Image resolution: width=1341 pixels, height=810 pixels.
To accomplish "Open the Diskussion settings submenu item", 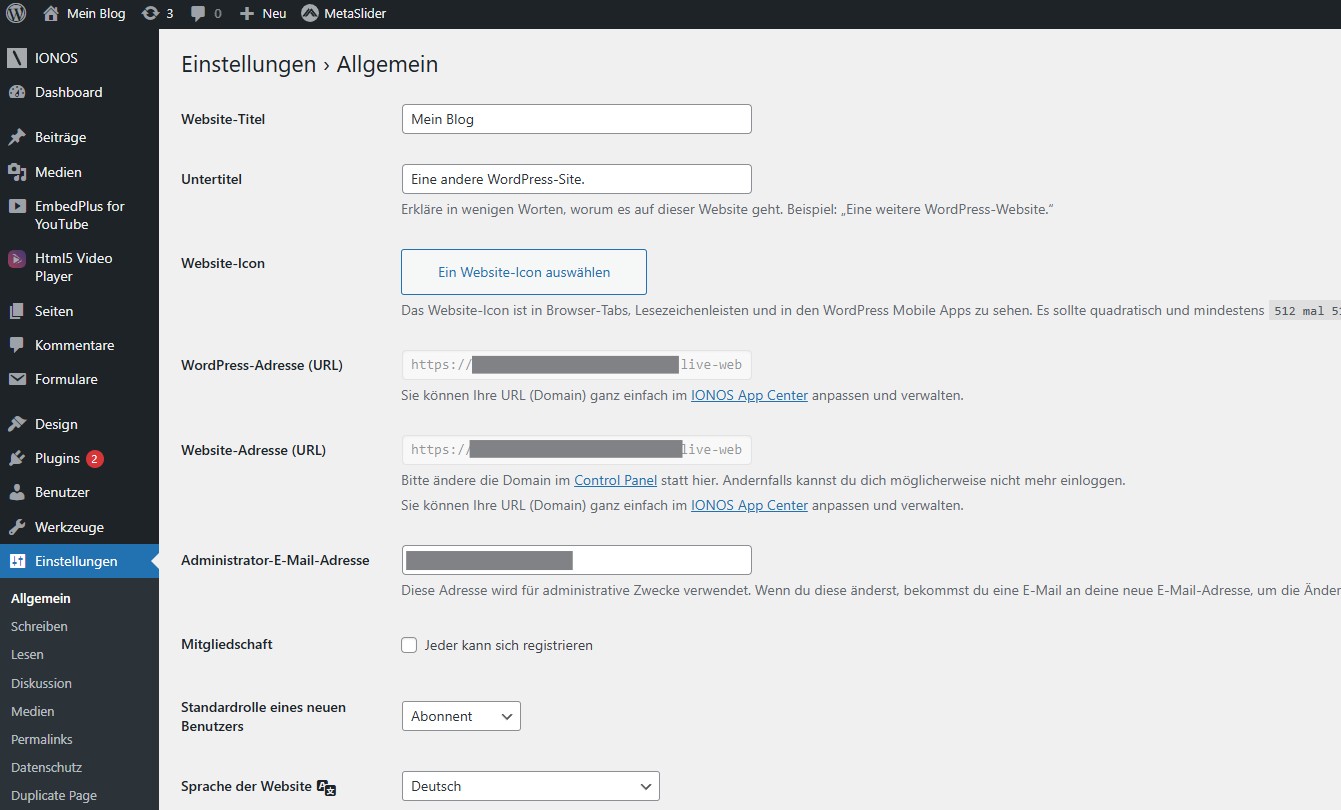I will pyautogui.click(x=41, y=683).
